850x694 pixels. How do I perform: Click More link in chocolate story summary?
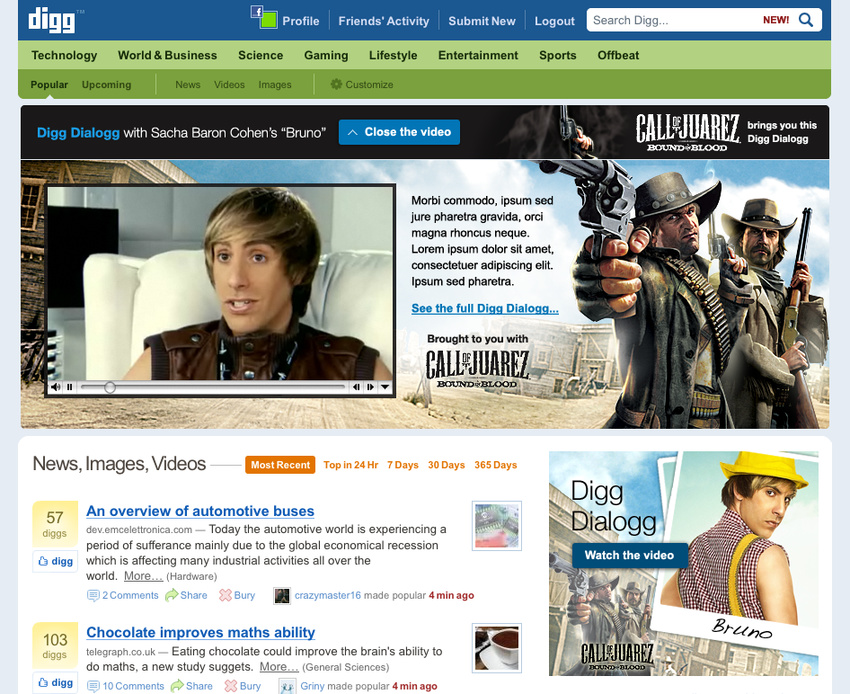click(x=279, y=667)
